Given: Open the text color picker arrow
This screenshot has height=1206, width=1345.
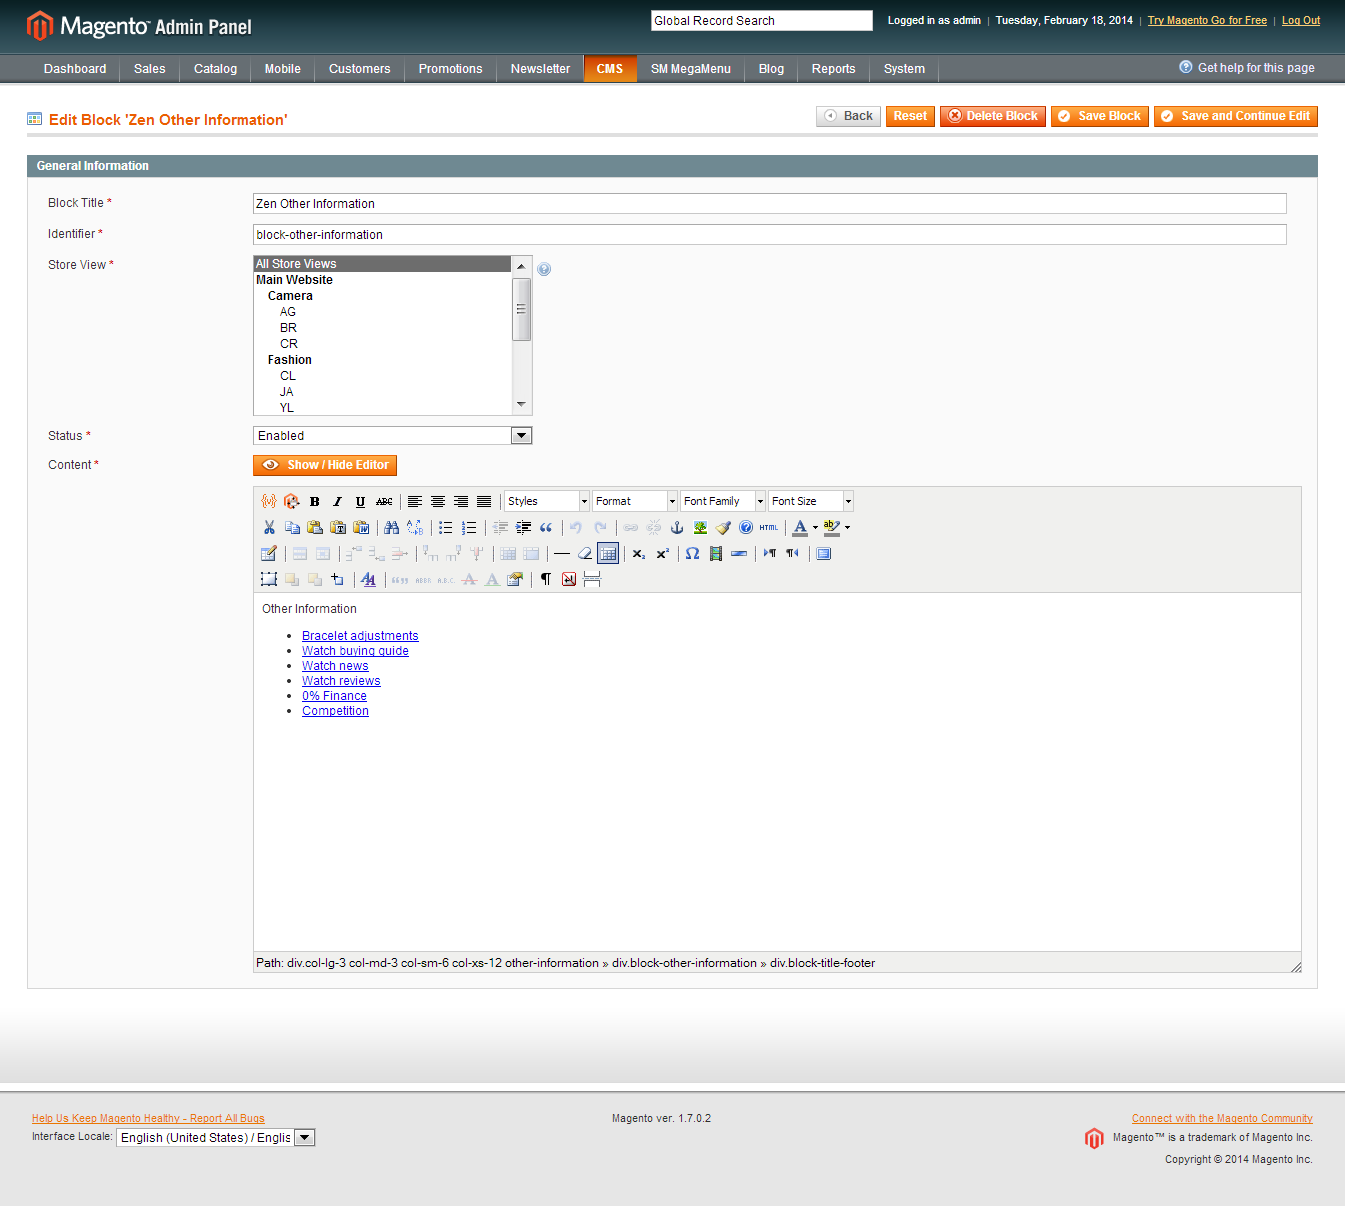Looking at the screenshot, I should click(815, 527).
